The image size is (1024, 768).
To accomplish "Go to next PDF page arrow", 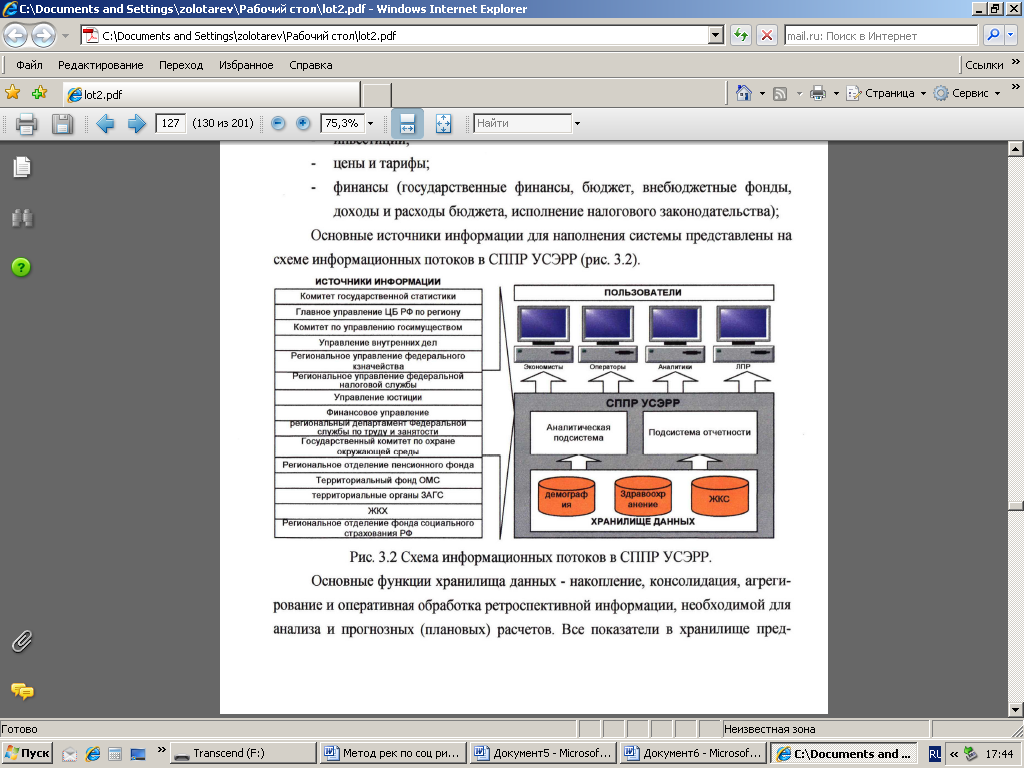I will (x=136, y=123).
